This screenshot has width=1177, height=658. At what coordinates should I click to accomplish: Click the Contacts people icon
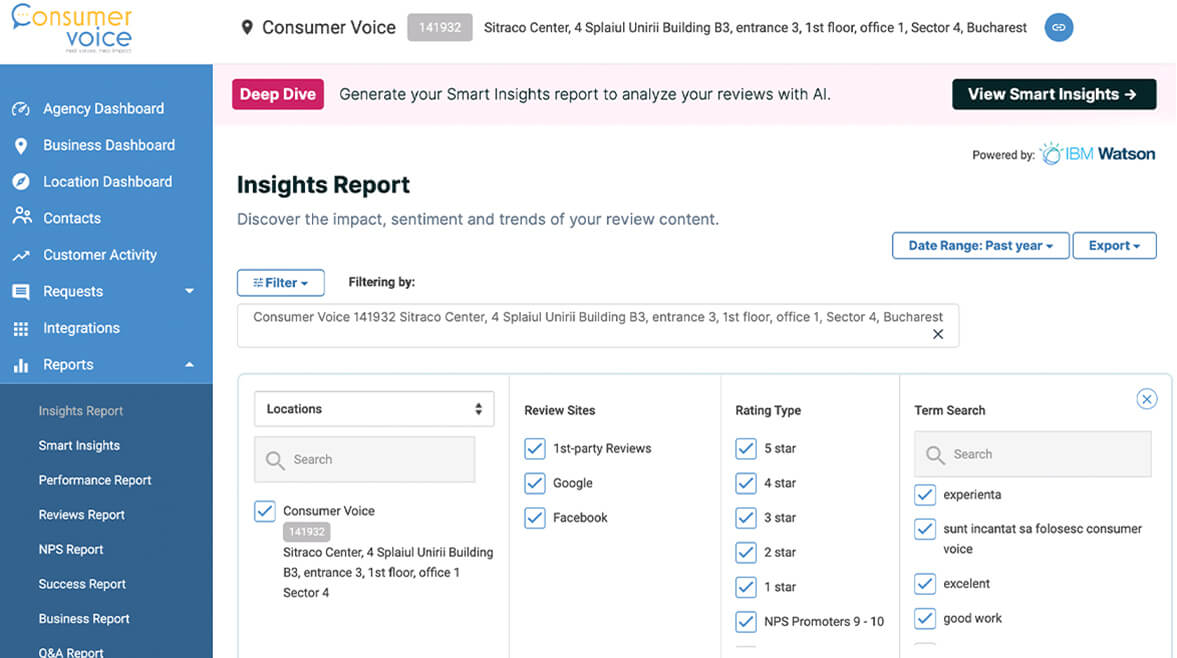(22, 217)
